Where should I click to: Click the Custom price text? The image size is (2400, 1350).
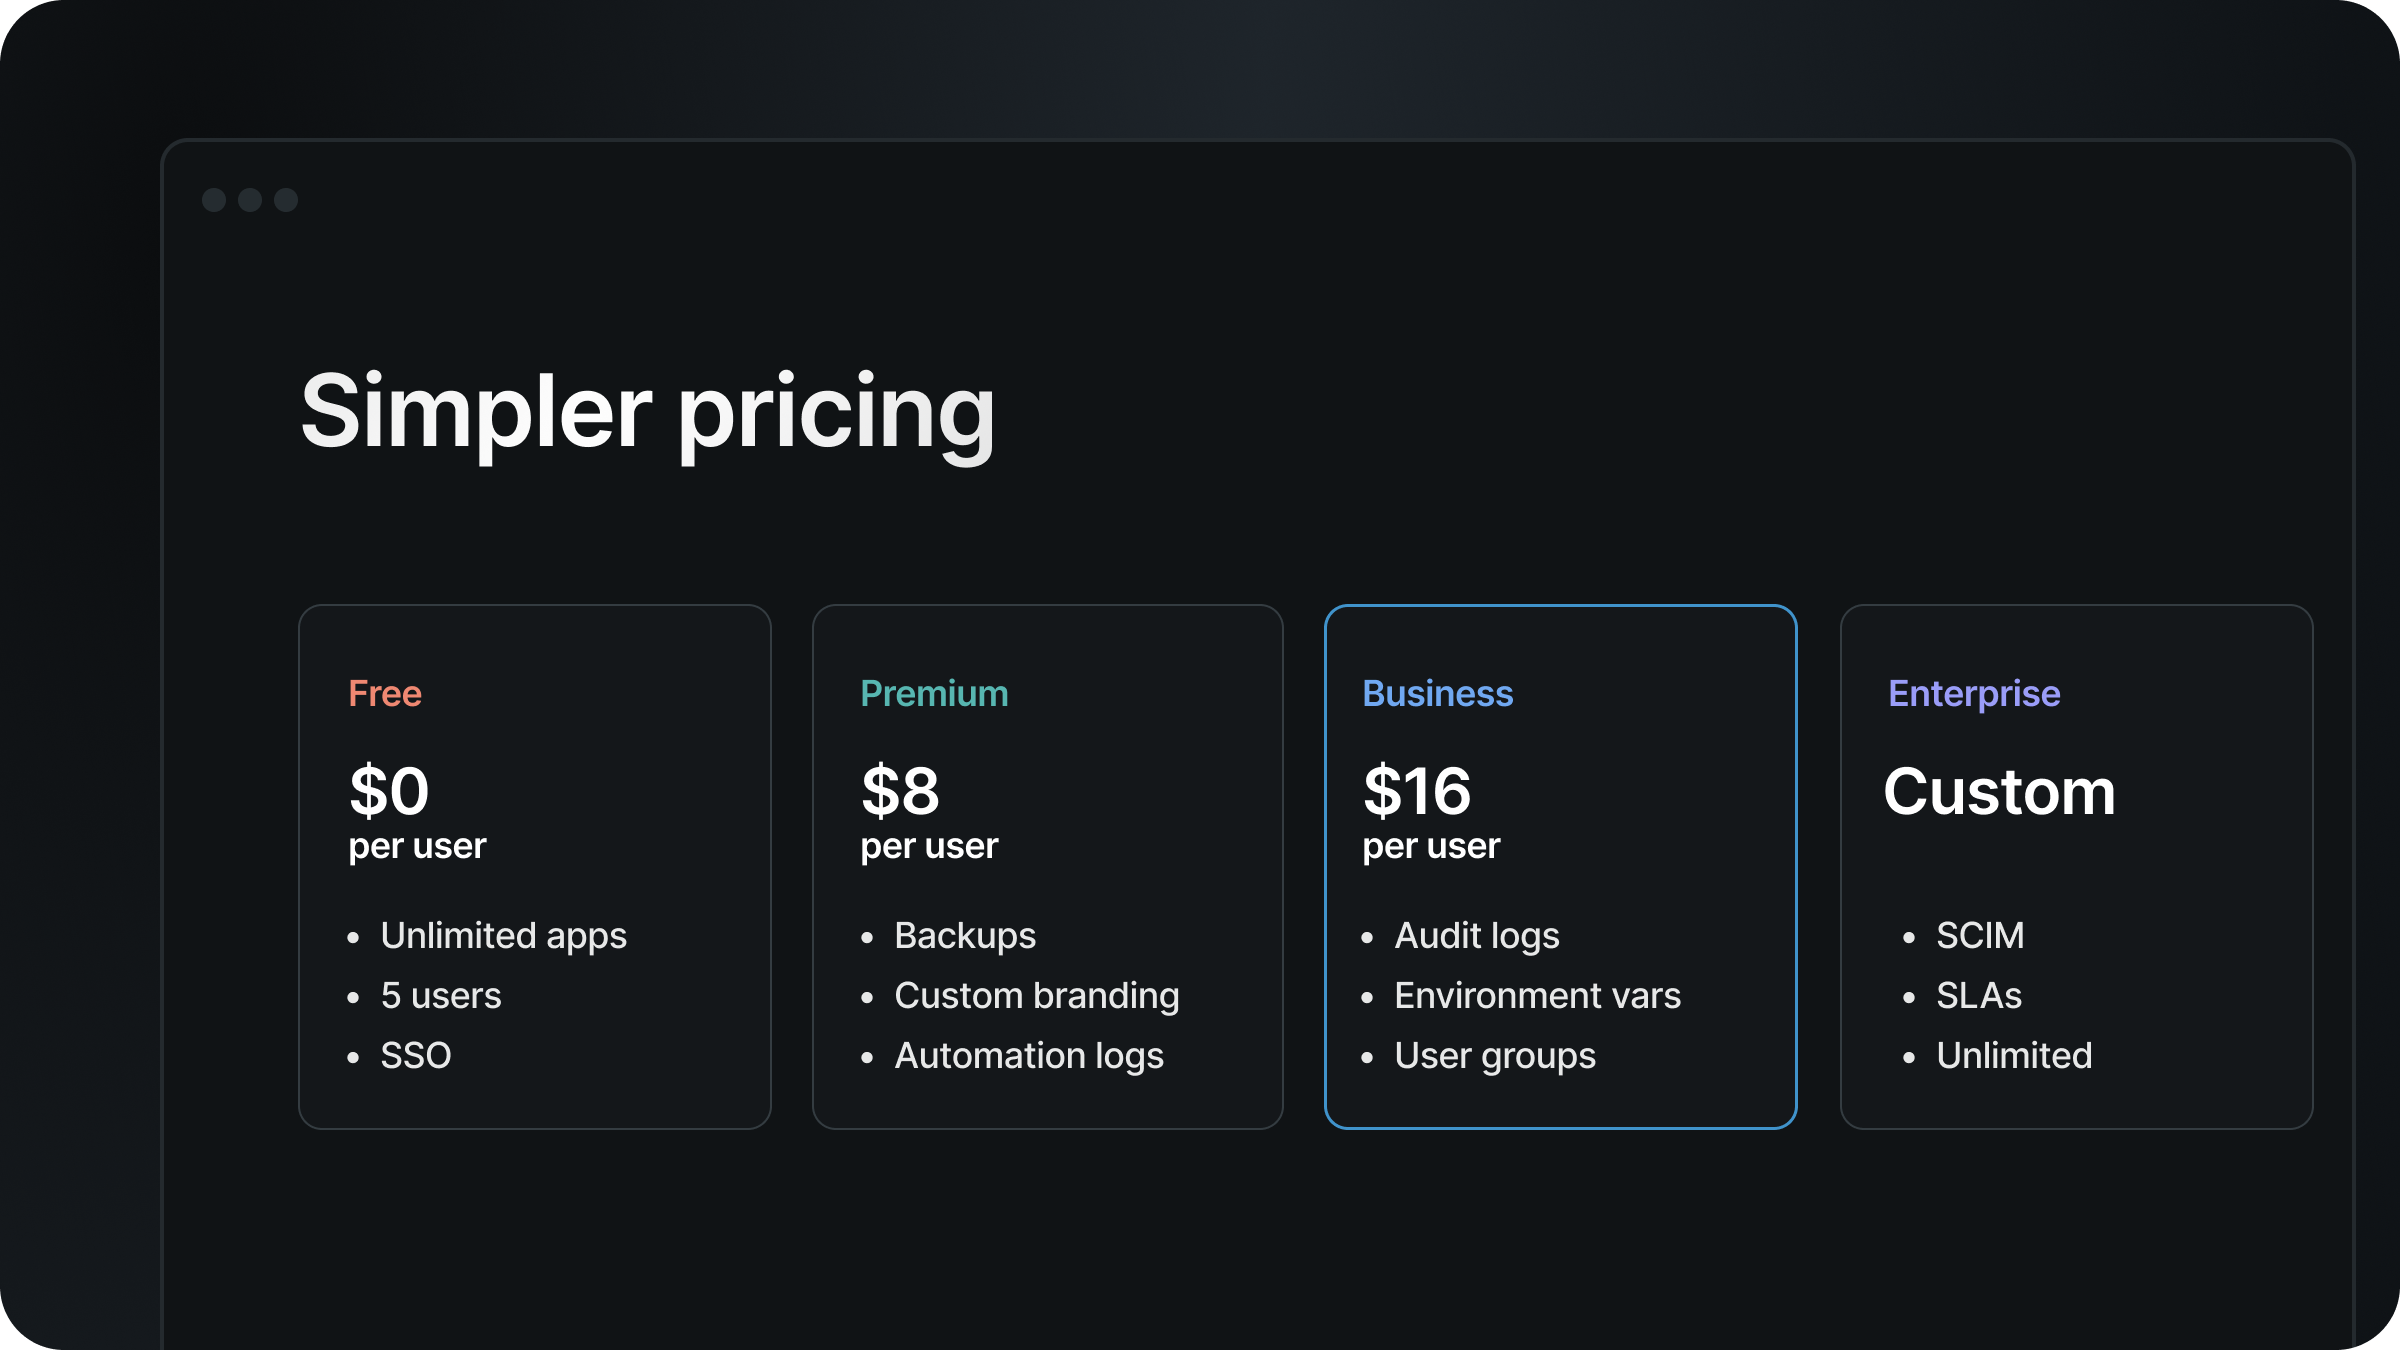[1999, 793]
